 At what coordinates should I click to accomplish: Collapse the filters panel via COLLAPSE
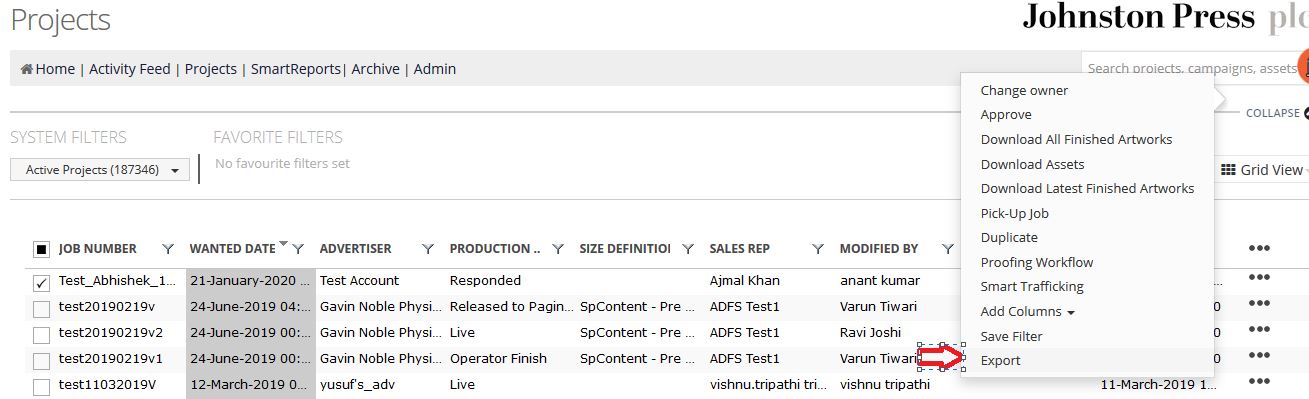pyautogui.click(x=1272, y=114)
